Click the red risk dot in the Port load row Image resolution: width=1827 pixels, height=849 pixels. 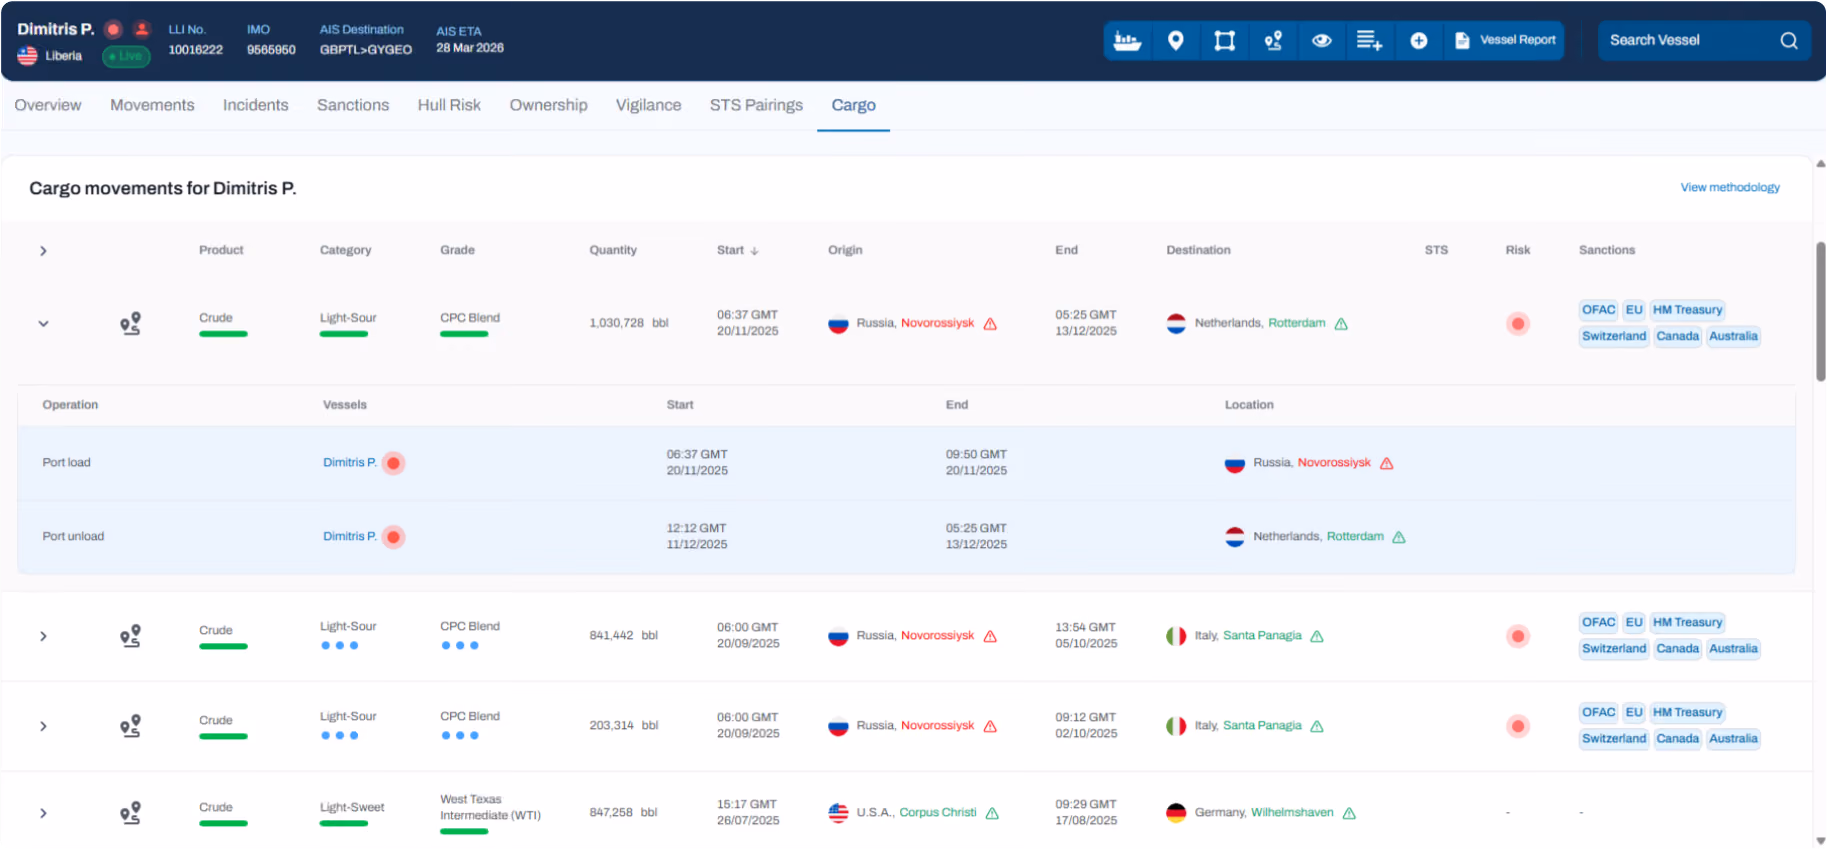tap(394, 463)
